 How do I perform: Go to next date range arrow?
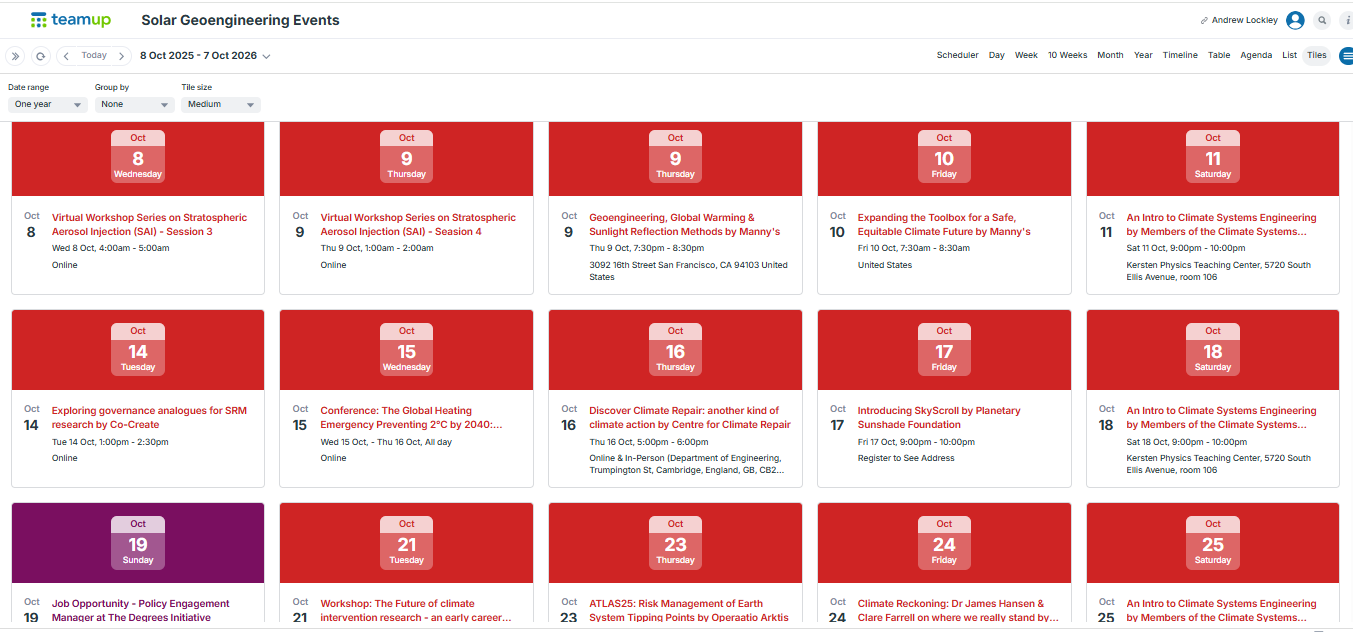[x=122, y=56]
